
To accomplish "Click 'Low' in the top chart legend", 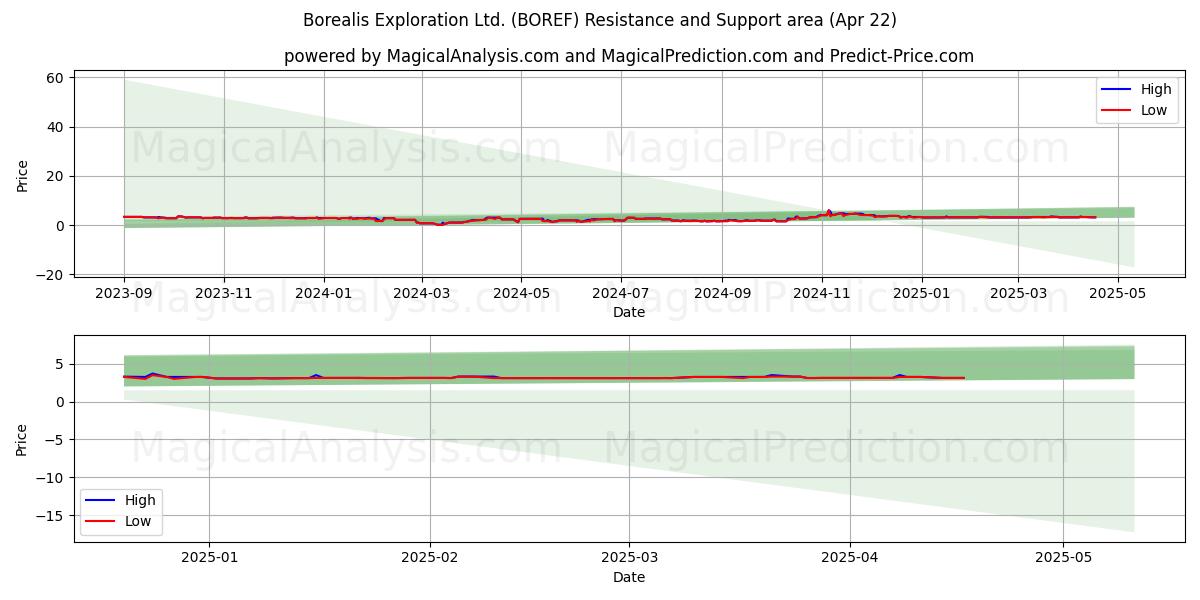I will 1154,110.
